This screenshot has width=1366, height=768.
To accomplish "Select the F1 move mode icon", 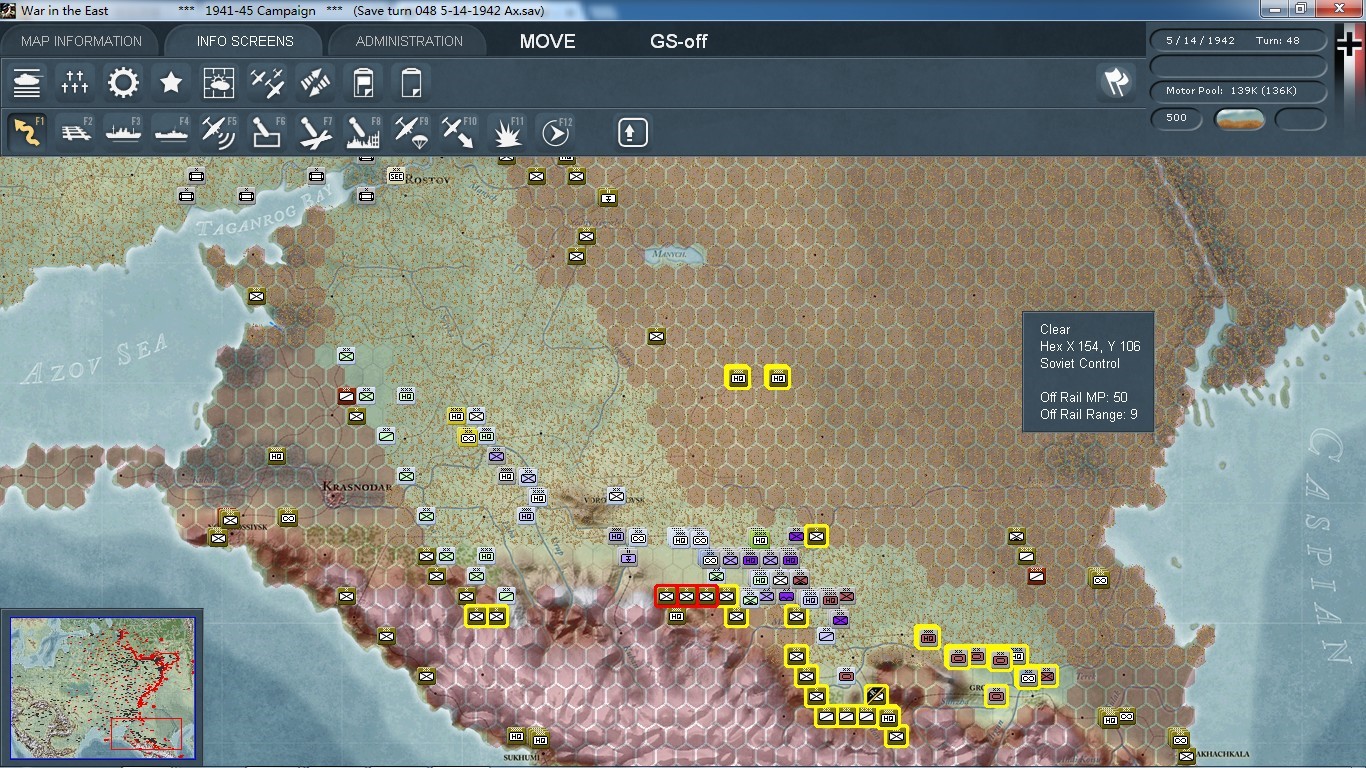I will click(27, 131).
